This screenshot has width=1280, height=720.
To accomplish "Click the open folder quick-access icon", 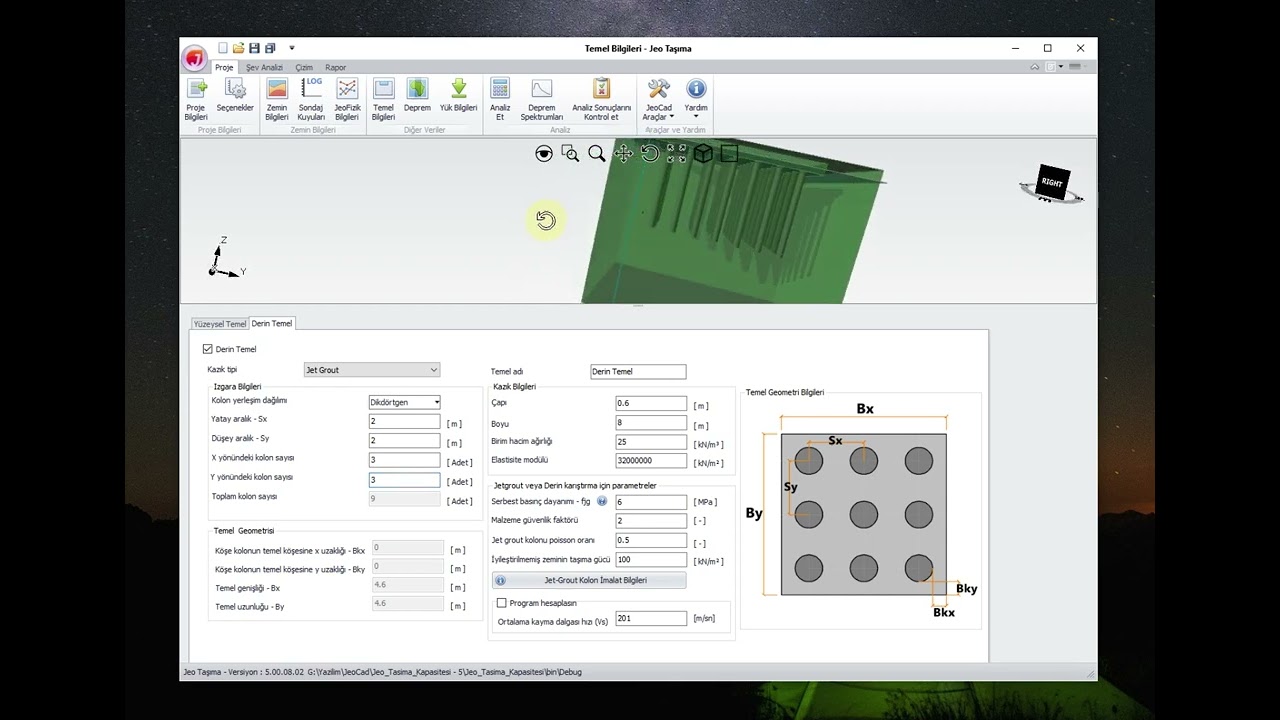I will point(238,48).
